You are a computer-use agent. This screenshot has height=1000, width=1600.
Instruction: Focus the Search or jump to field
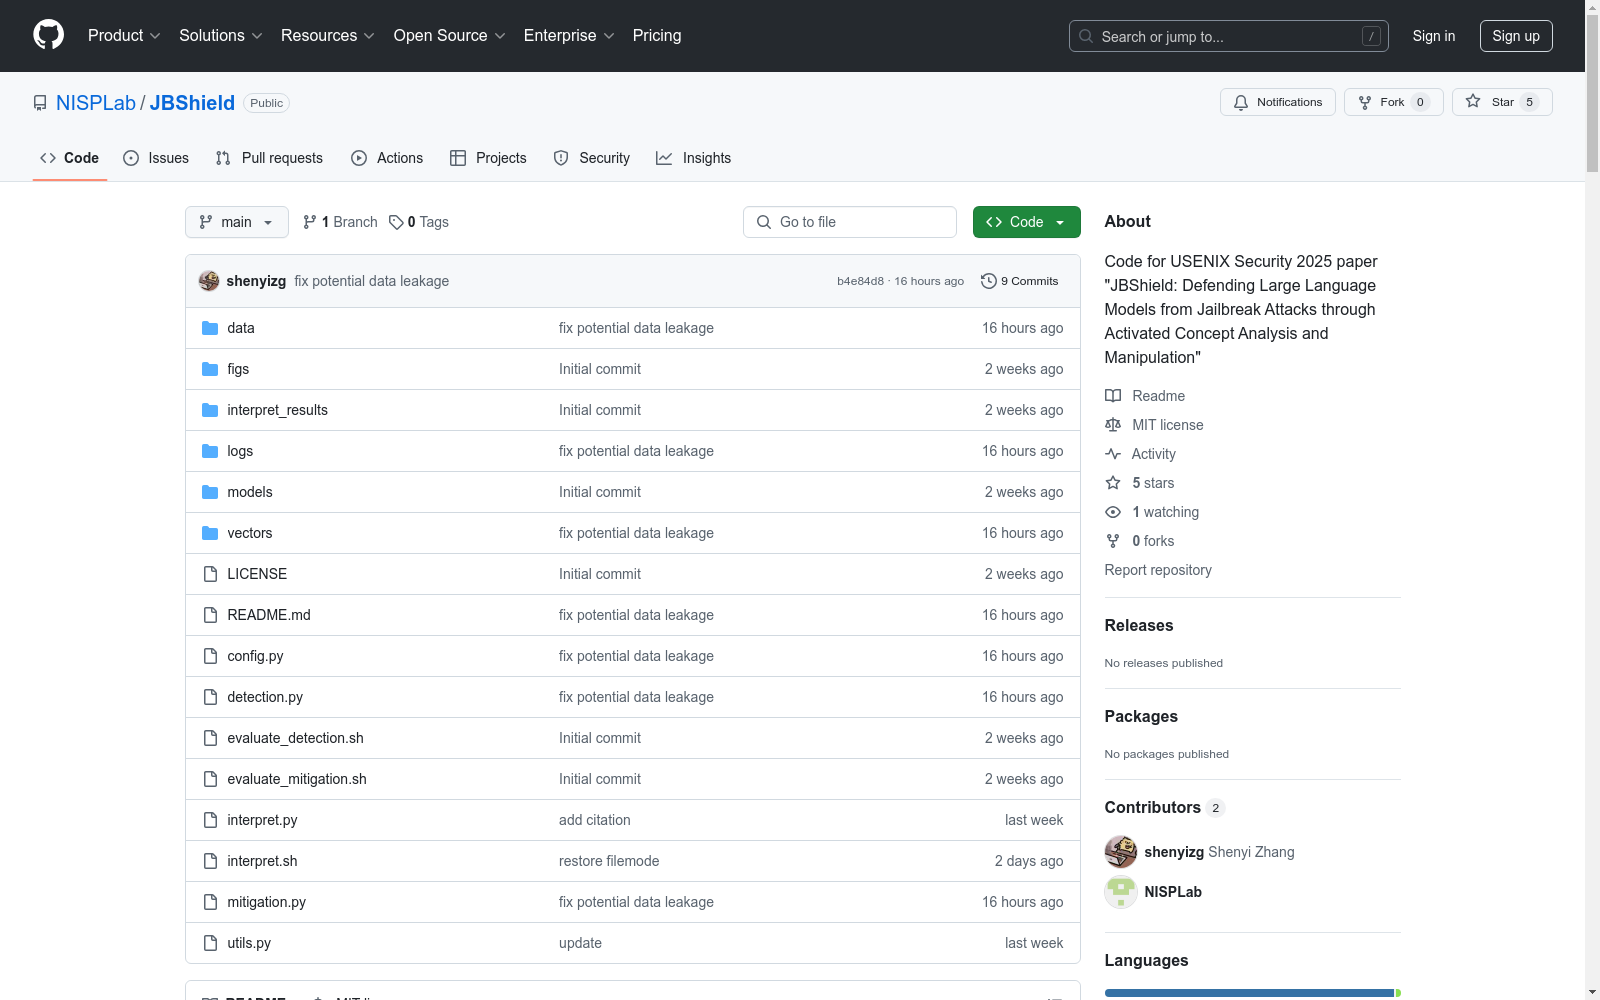(x=1229, y=36)
